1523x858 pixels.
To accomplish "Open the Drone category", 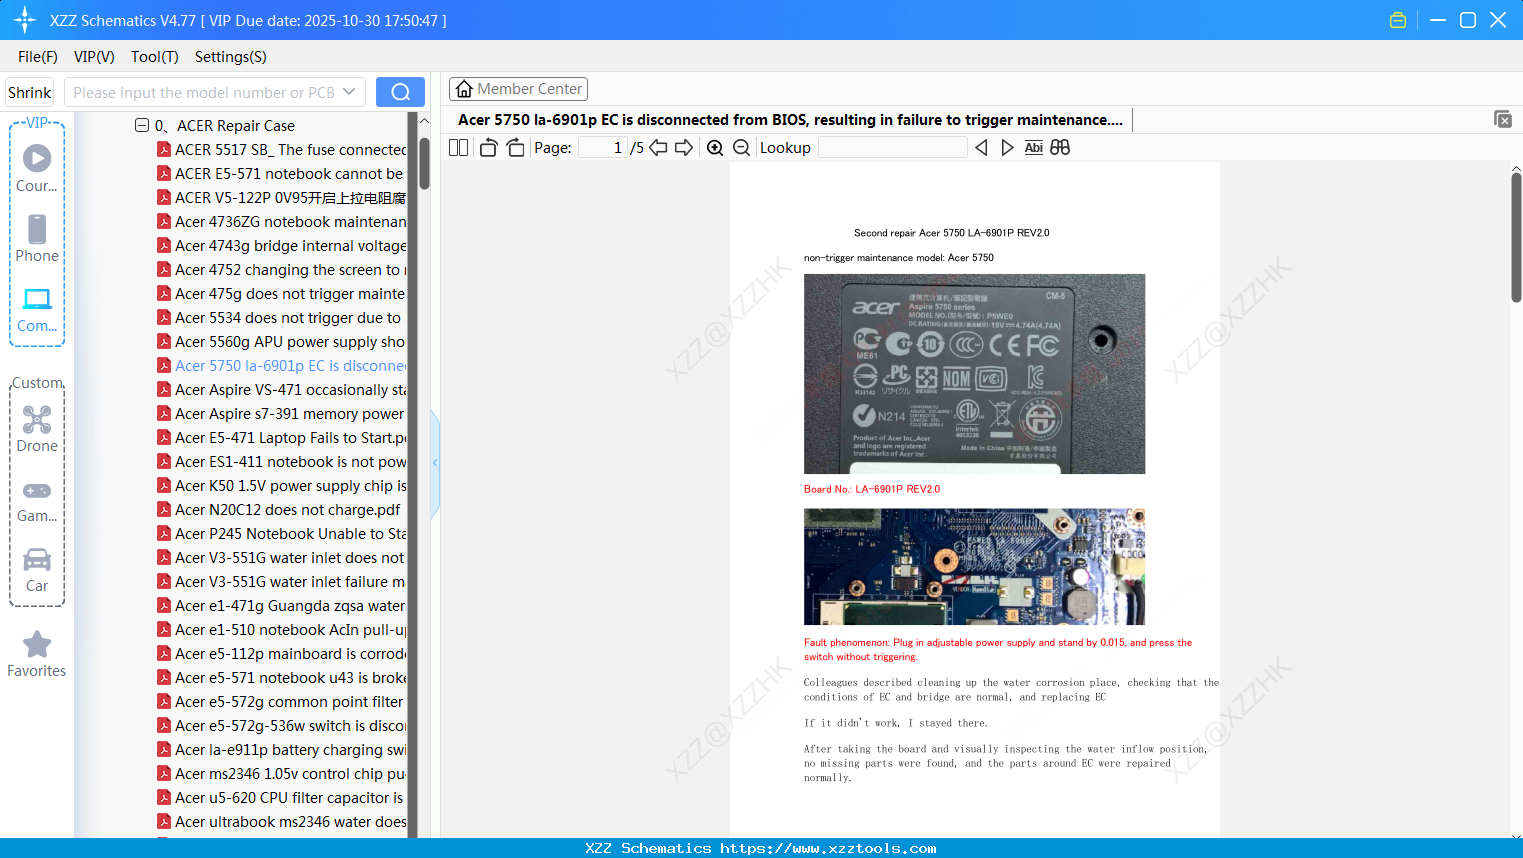I will coord(37,429).
